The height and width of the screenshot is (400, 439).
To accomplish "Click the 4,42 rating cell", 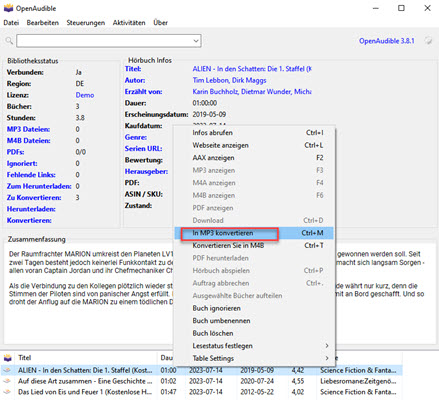I will 298,370.
